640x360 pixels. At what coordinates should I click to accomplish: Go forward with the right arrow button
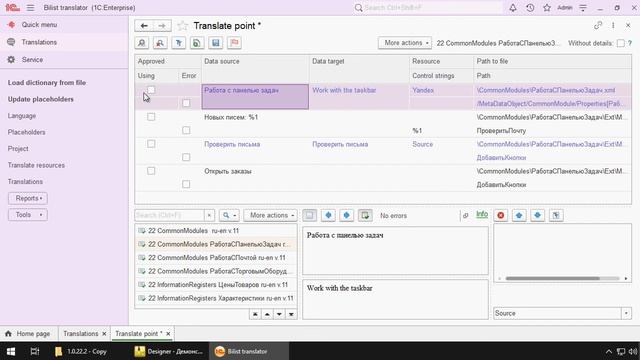click(x=162, y=26)
